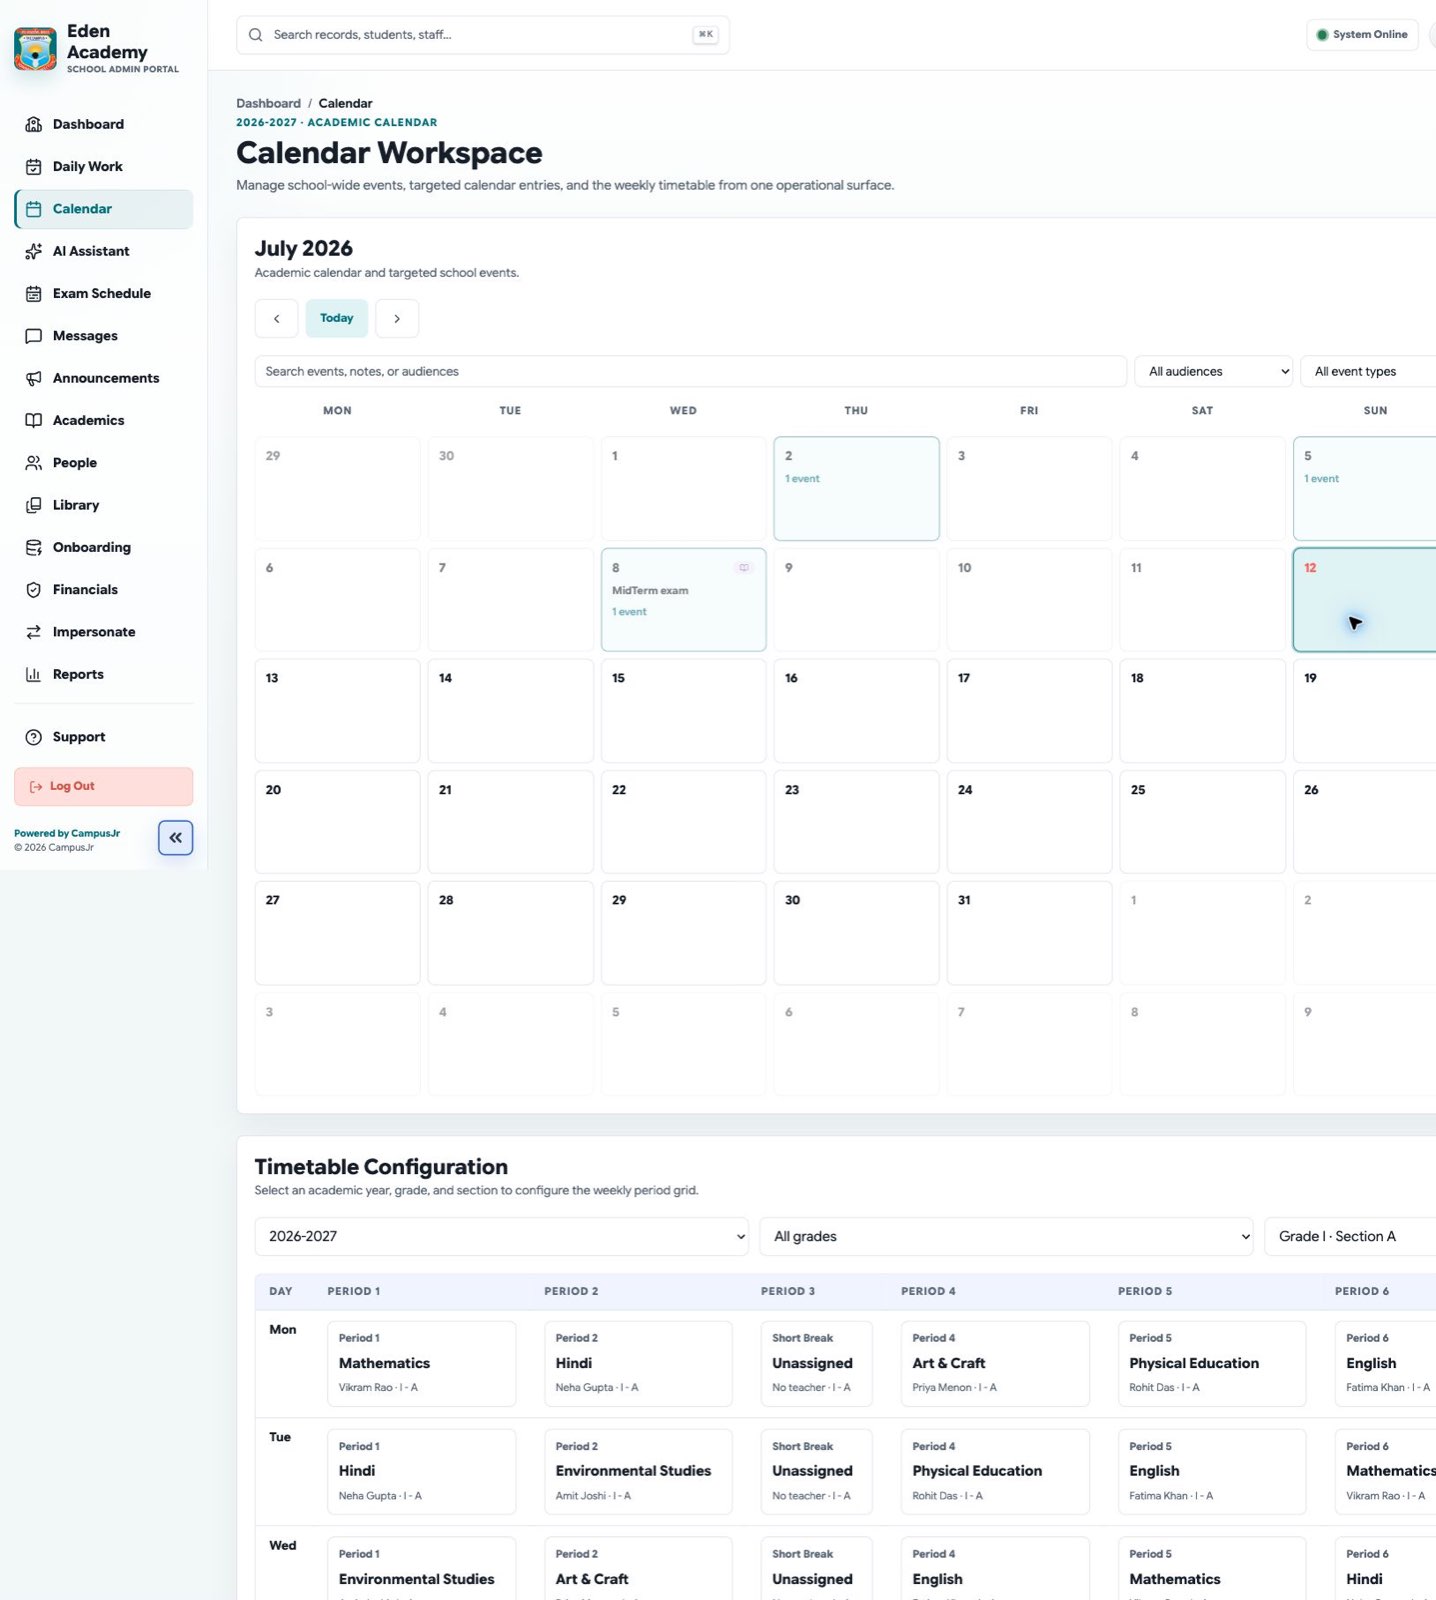
Task: Click the Eden Academy logo
Action: tap(35, 49)
